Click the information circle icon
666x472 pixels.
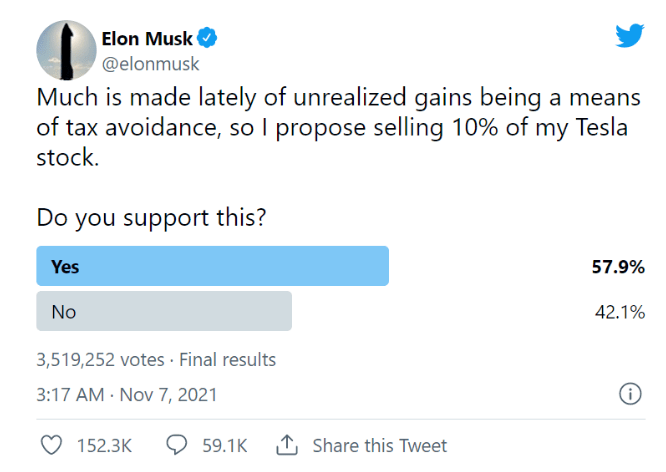(x=630, y=395)
